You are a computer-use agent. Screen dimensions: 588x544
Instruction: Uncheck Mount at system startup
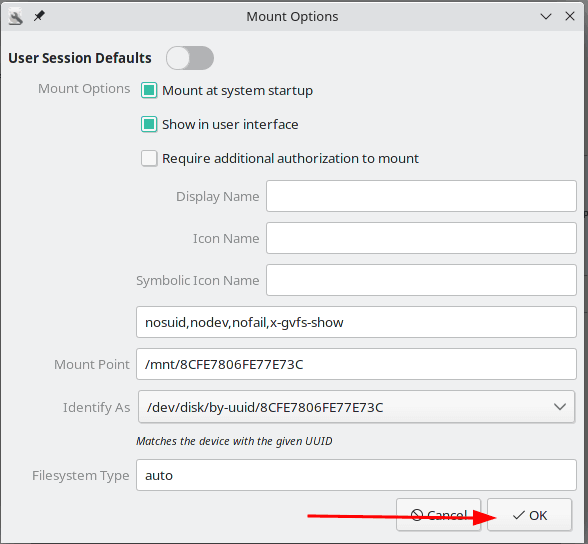(x=149, y=90)
